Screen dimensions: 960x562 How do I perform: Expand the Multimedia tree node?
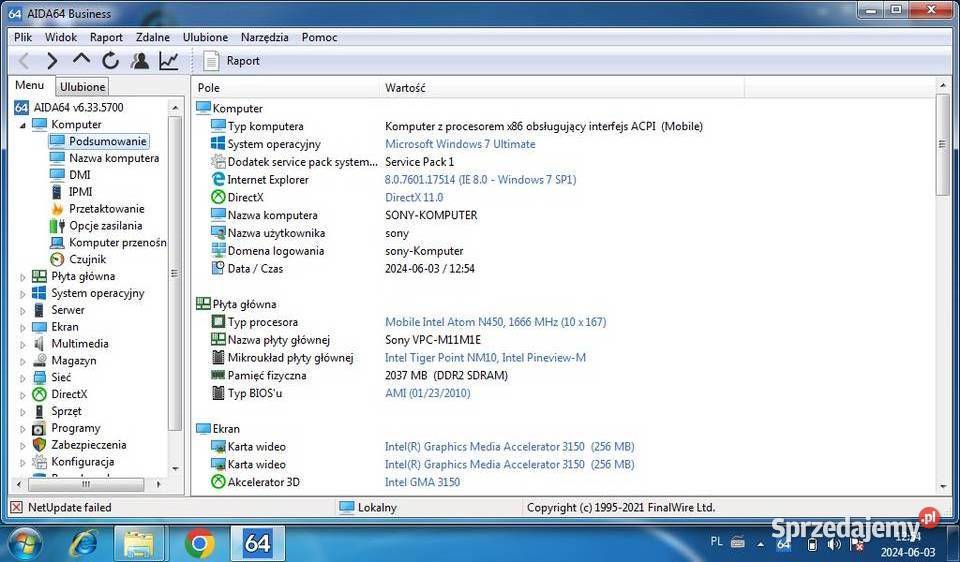23,344
